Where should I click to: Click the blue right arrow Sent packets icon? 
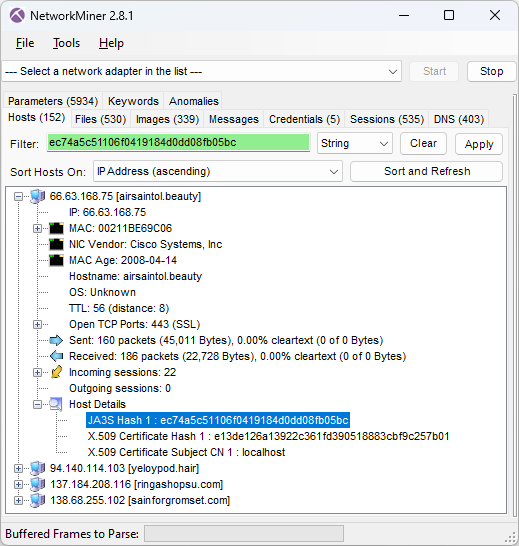pyautogui.click(x=56, y=340)
